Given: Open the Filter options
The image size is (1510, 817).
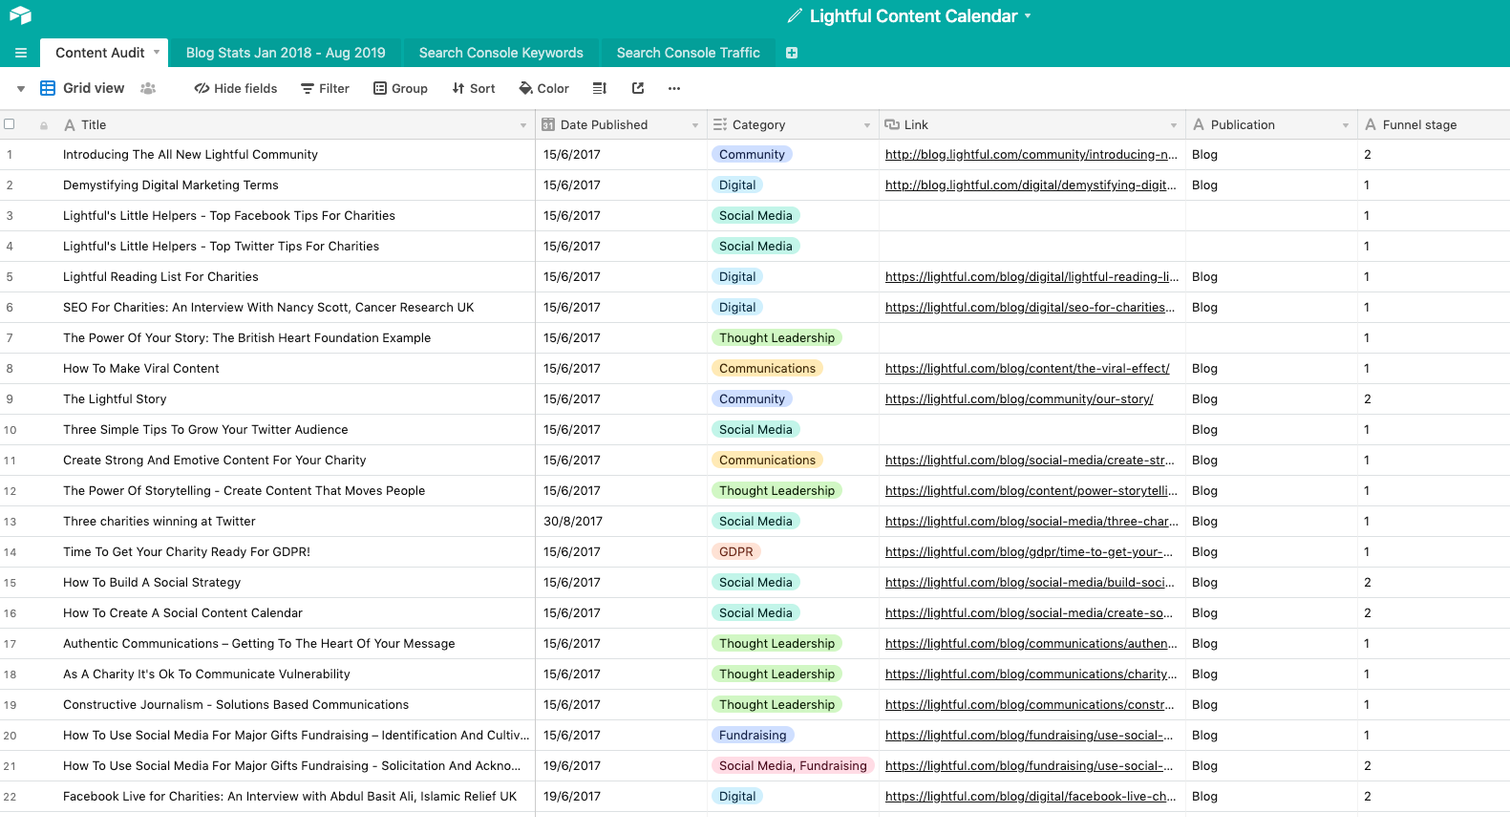Looking at the screenshot, I should coord(325,88).
